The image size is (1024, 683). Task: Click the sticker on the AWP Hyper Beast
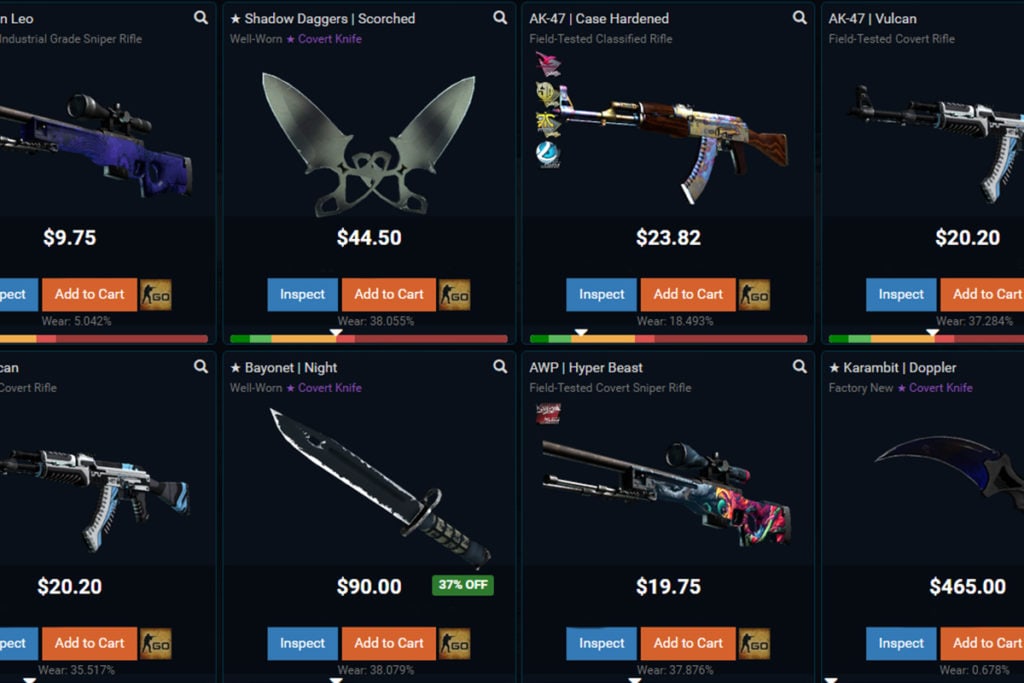[548, 413]
